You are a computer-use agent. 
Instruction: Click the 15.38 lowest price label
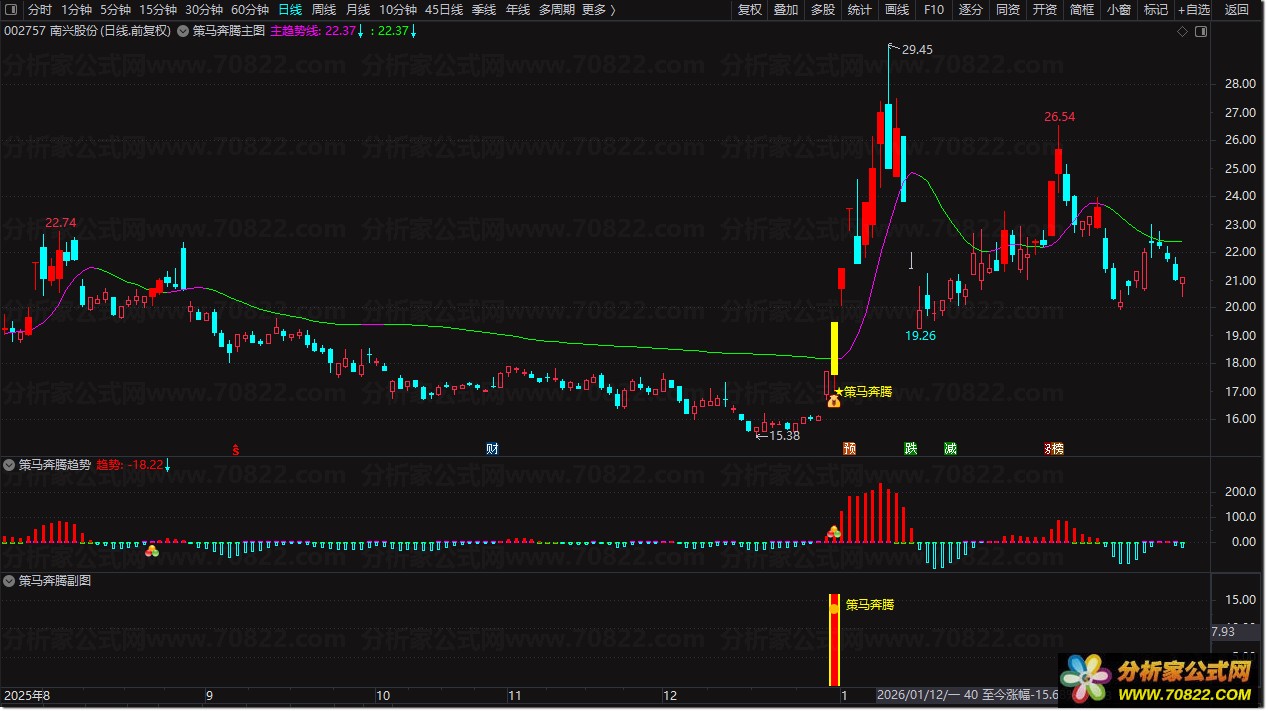click(x=784, y=436)
